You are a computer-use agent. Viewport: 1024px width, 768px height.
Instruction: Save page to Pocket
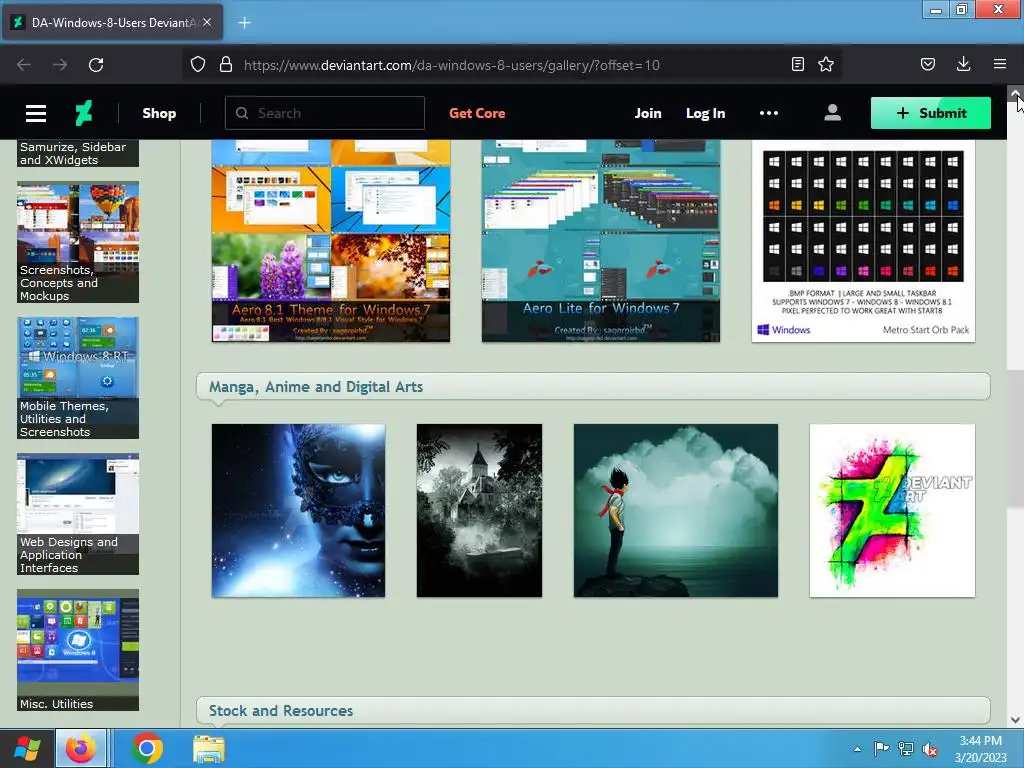pos(928,64)
